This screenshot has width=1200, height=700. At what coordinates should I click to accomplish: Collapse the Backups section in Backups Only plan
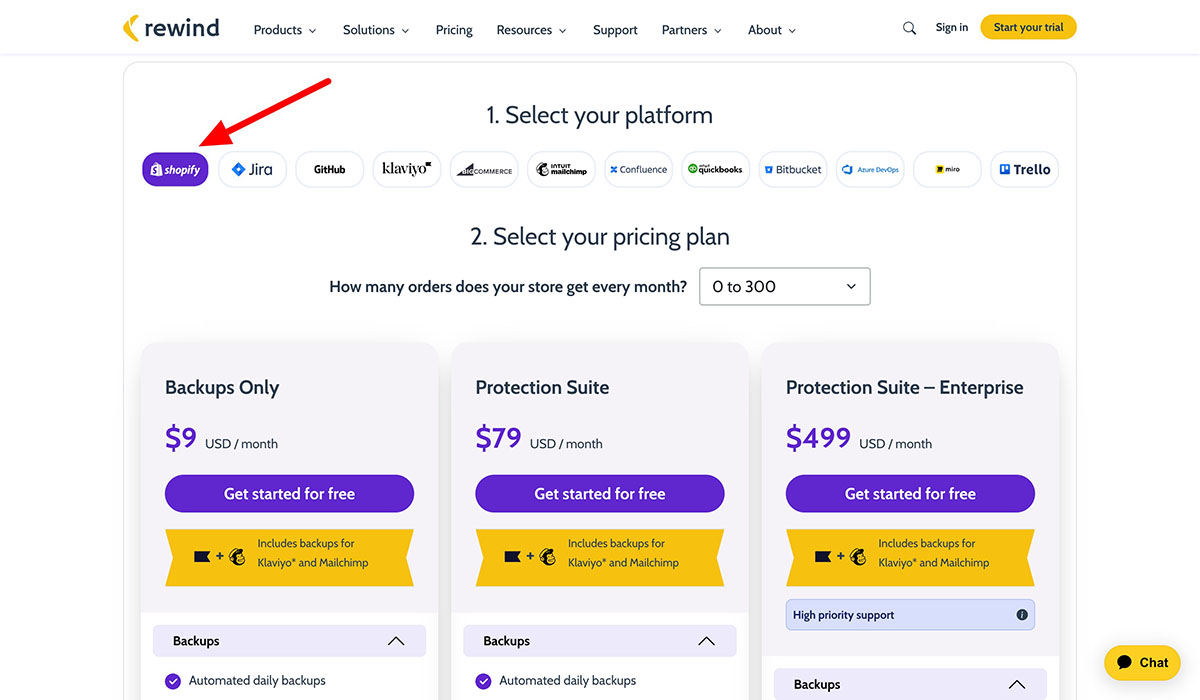[x=397, y=640]
